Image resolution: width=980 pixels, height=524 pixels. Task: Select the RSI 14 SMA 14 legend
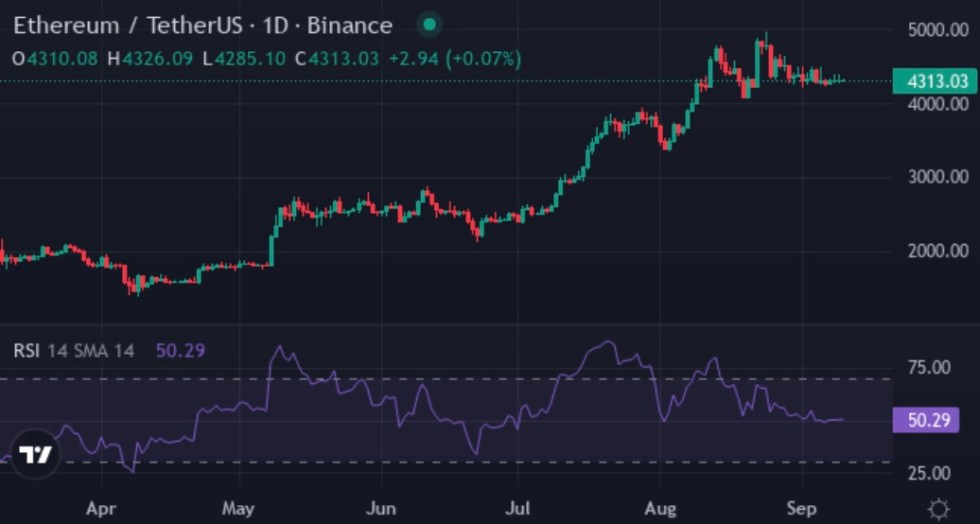click(x=74, y=351)
